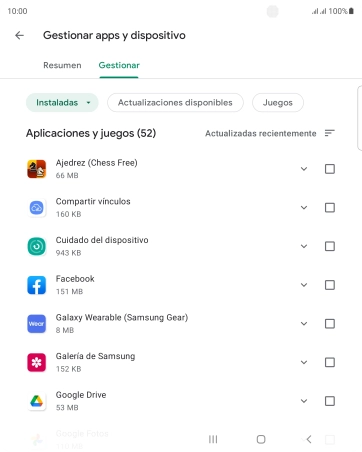Select the Gestionar tab

pyautogui.click(x=119, y=65)
